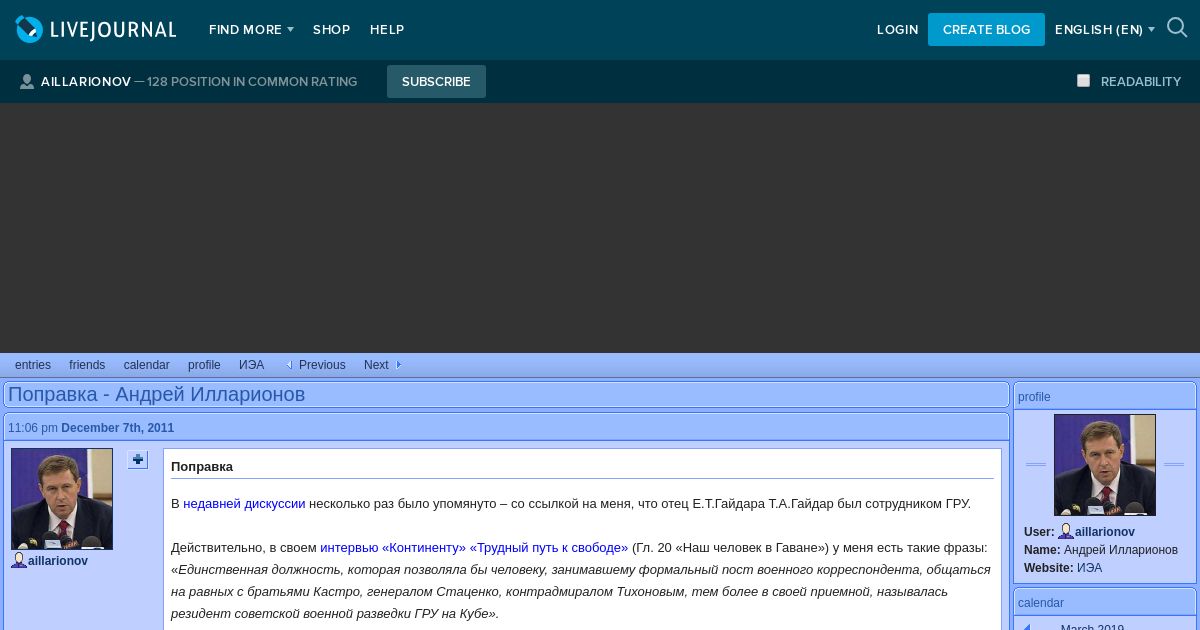Viewport: 1200px width, 630px height.
Task: Click the plus icon beside the post
Action: pos(138,460)
